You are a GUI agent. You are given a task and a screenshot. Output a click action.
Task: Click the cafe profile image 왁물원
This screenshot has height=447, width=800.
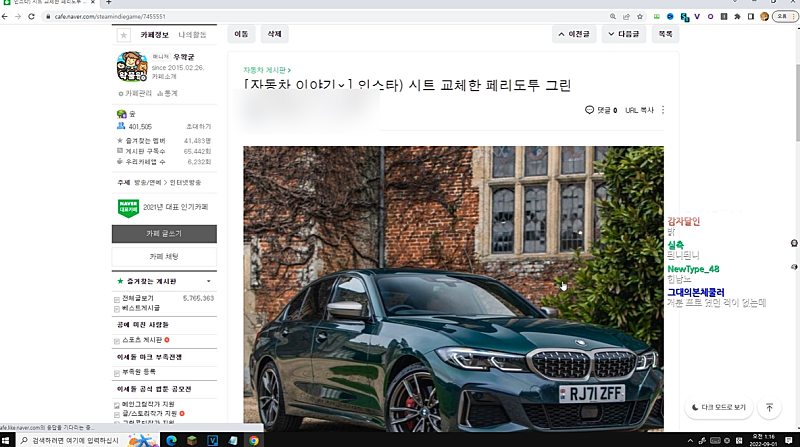(132, 66)
